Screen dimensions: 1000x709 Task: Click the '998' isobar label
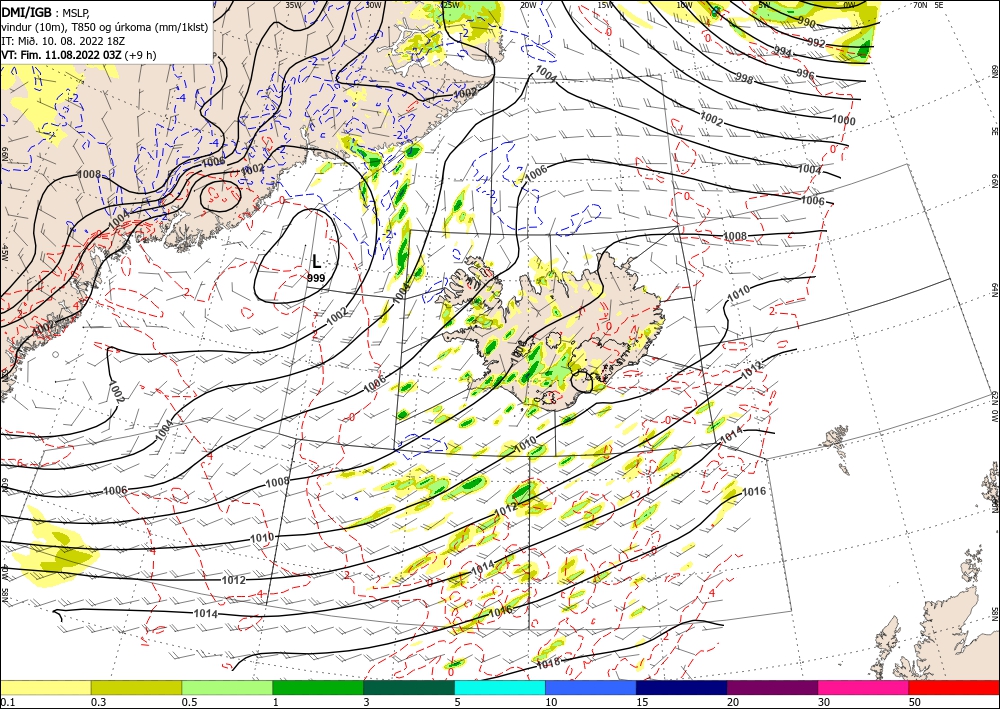point(744,79)
